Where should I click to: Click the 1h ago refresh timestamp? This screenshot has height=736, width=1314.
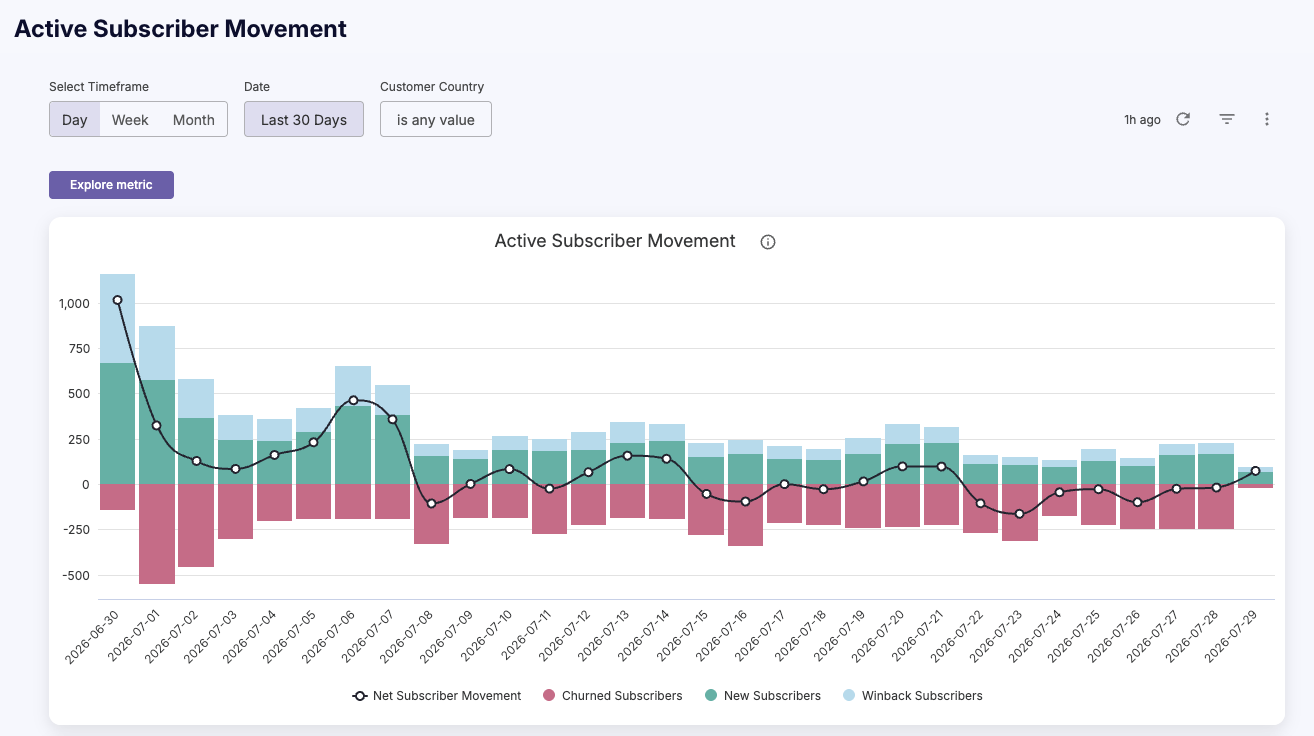tap(1142, 120)
